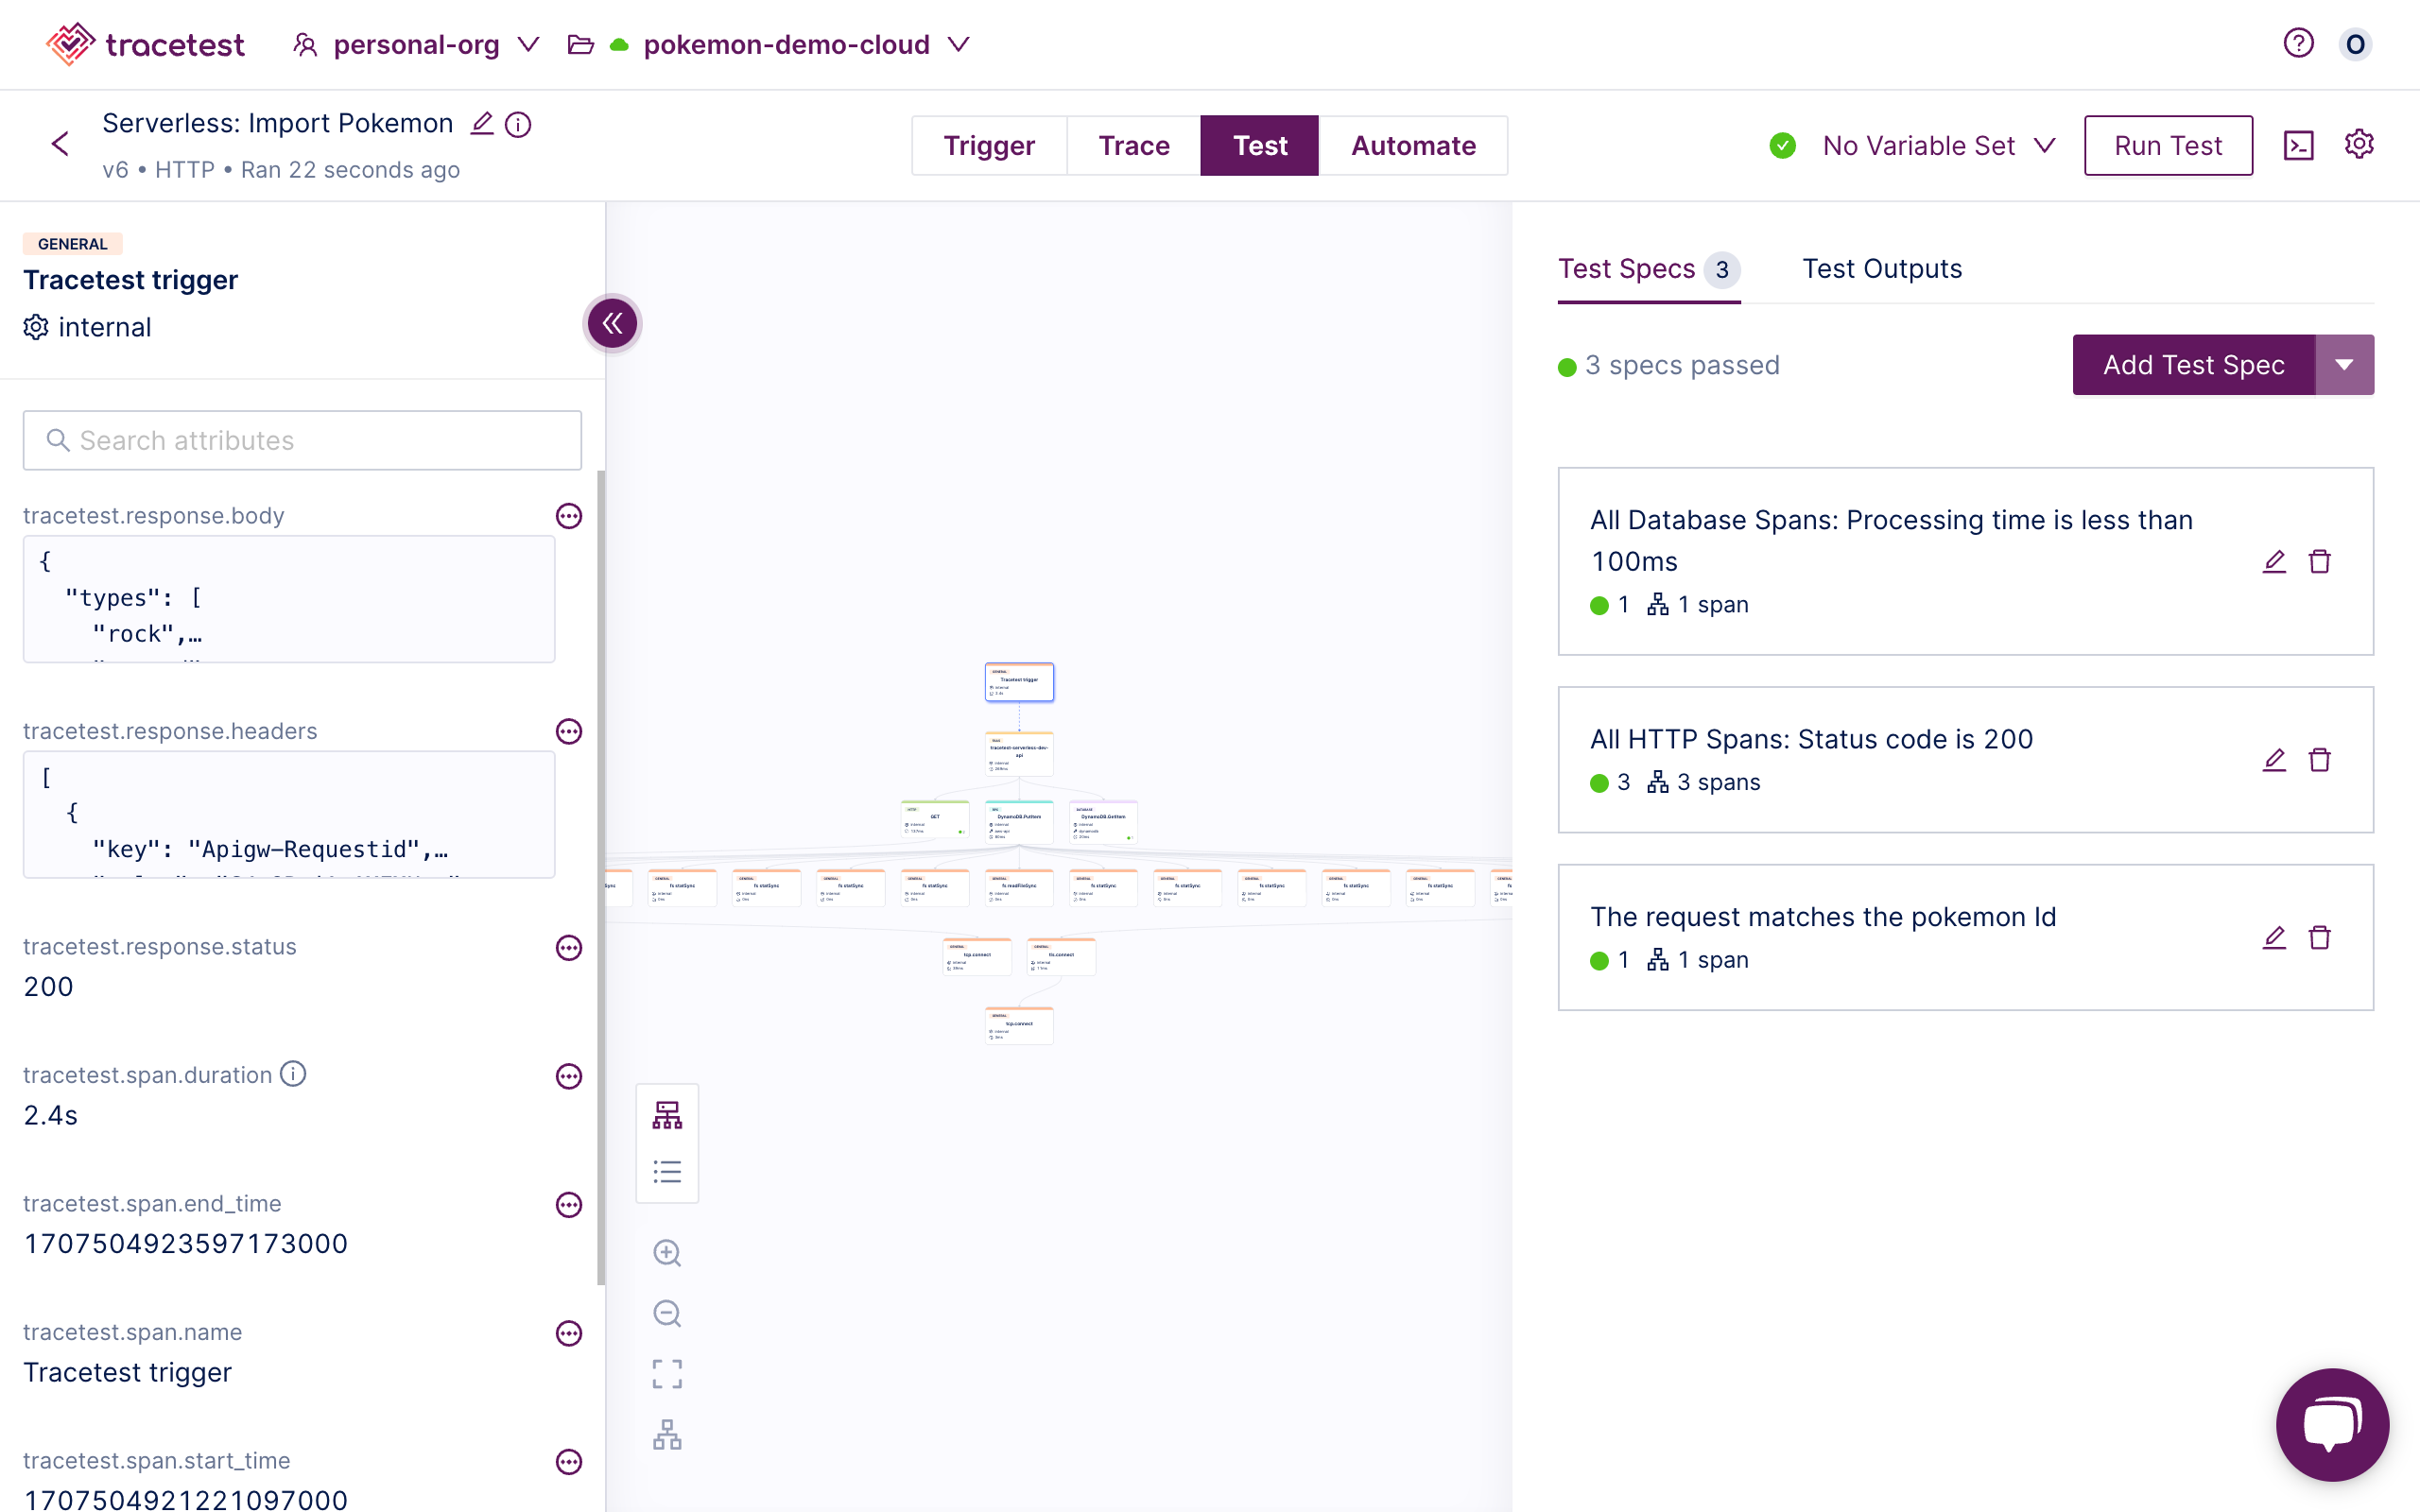This screenshot has height=1512, width=2420.
Task: Delete the All HTTP Spans spec
Action: point(2320,760)
